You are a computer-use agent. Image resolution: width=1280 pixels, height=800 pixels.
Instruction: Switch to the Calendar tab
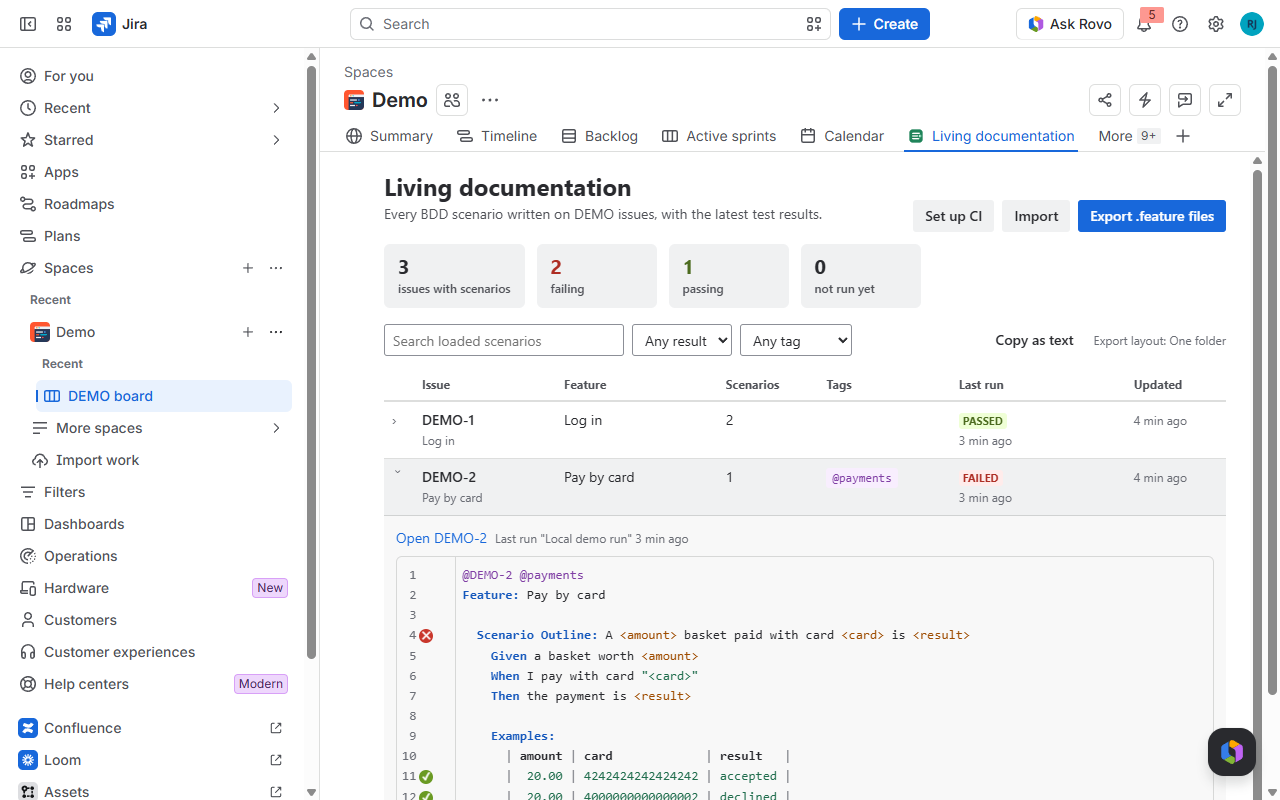[x=842, y=136]
